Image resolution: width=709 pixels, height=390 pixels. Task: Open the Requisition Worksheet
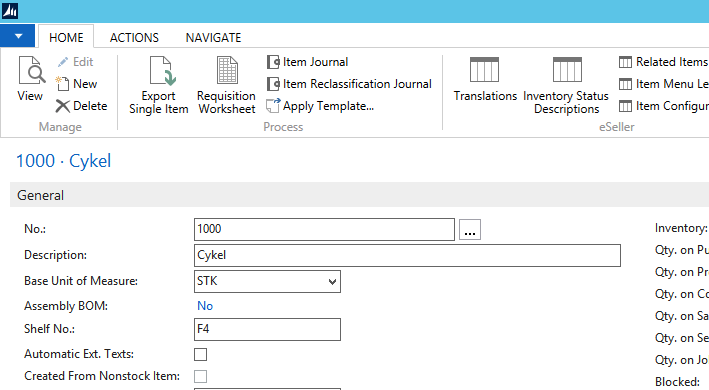tap(227, 85)
